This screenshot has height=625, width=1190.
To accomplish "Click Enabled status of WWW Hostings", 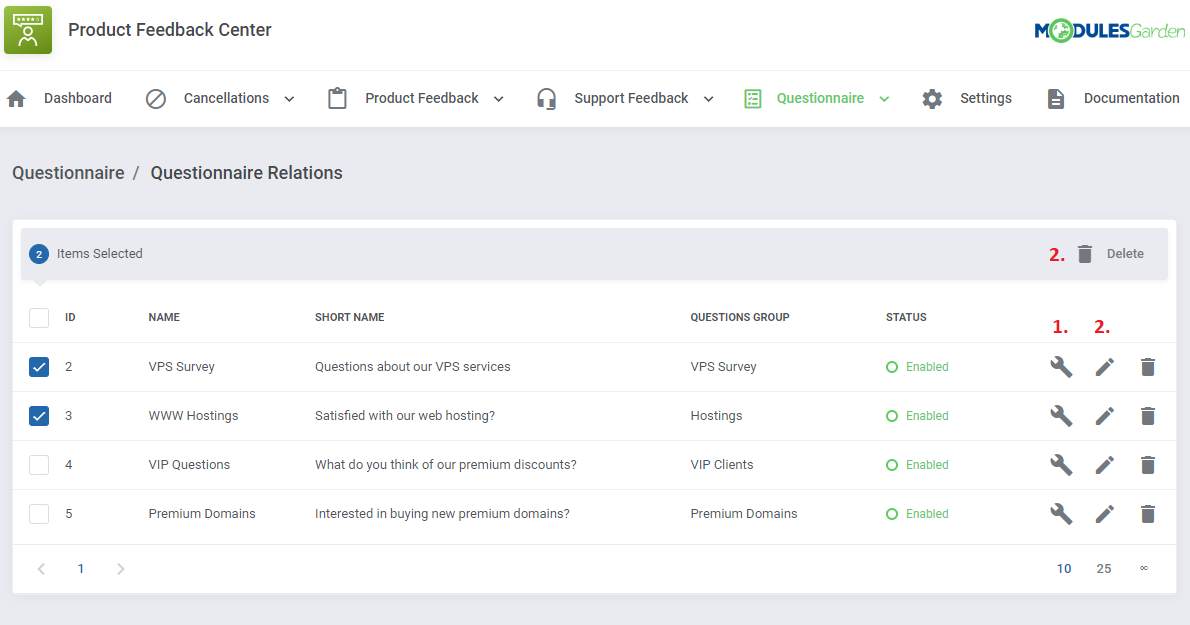I will [918, 416].
